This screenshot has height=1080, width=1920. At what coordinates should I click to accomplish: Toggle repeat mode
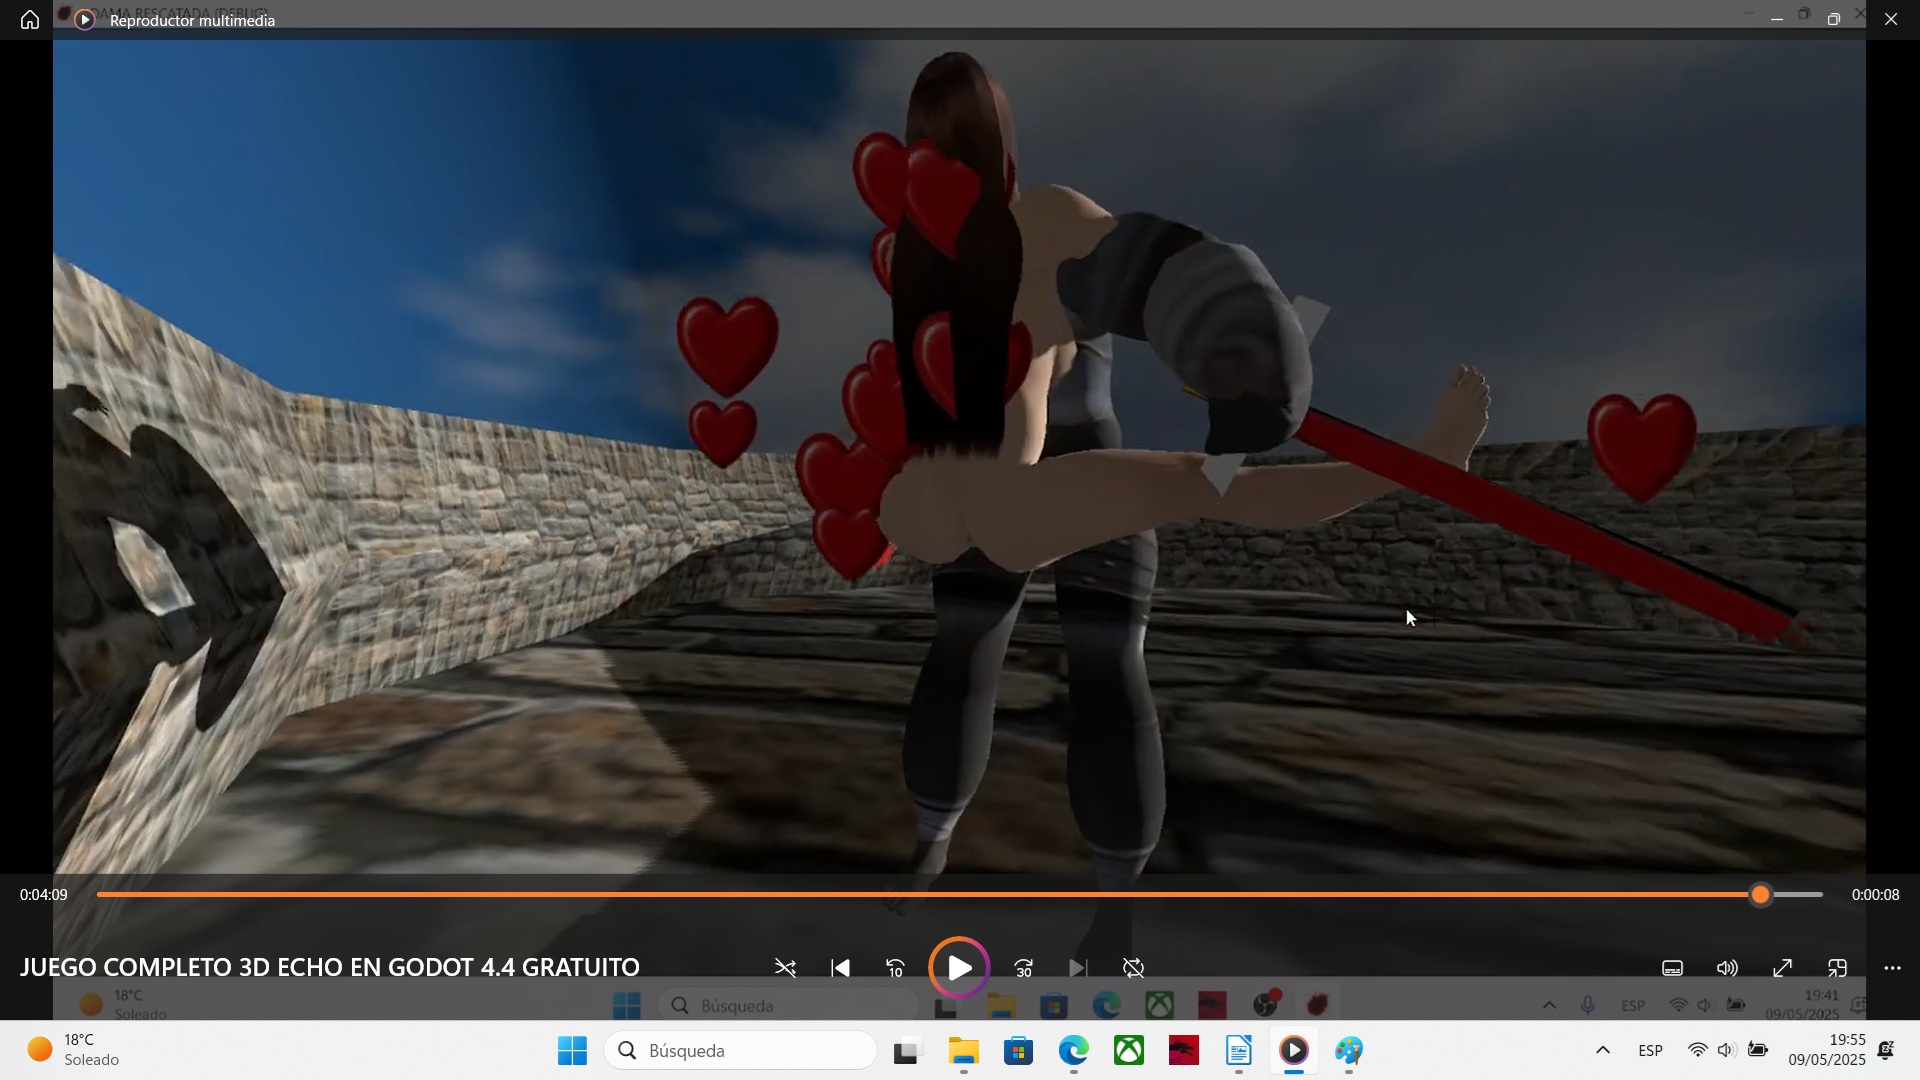(x=1133, y=968)
